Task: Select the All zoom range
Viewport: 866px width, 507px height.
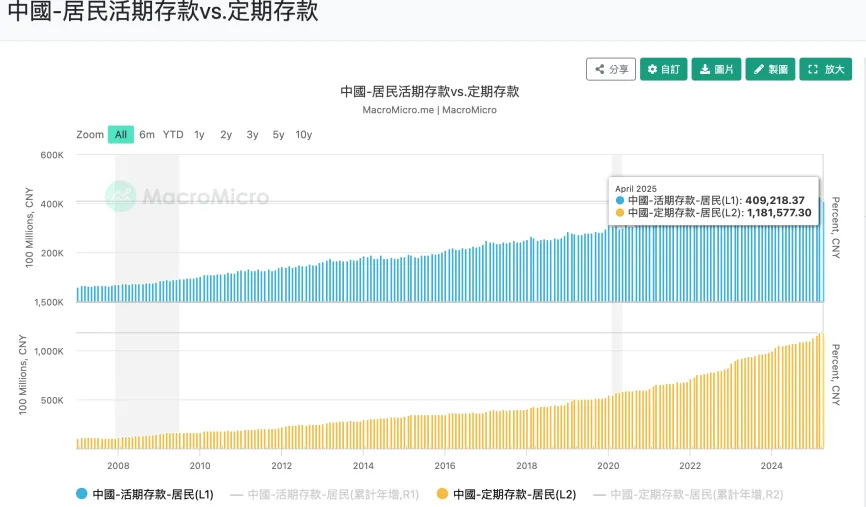Action: coord(121,134)
